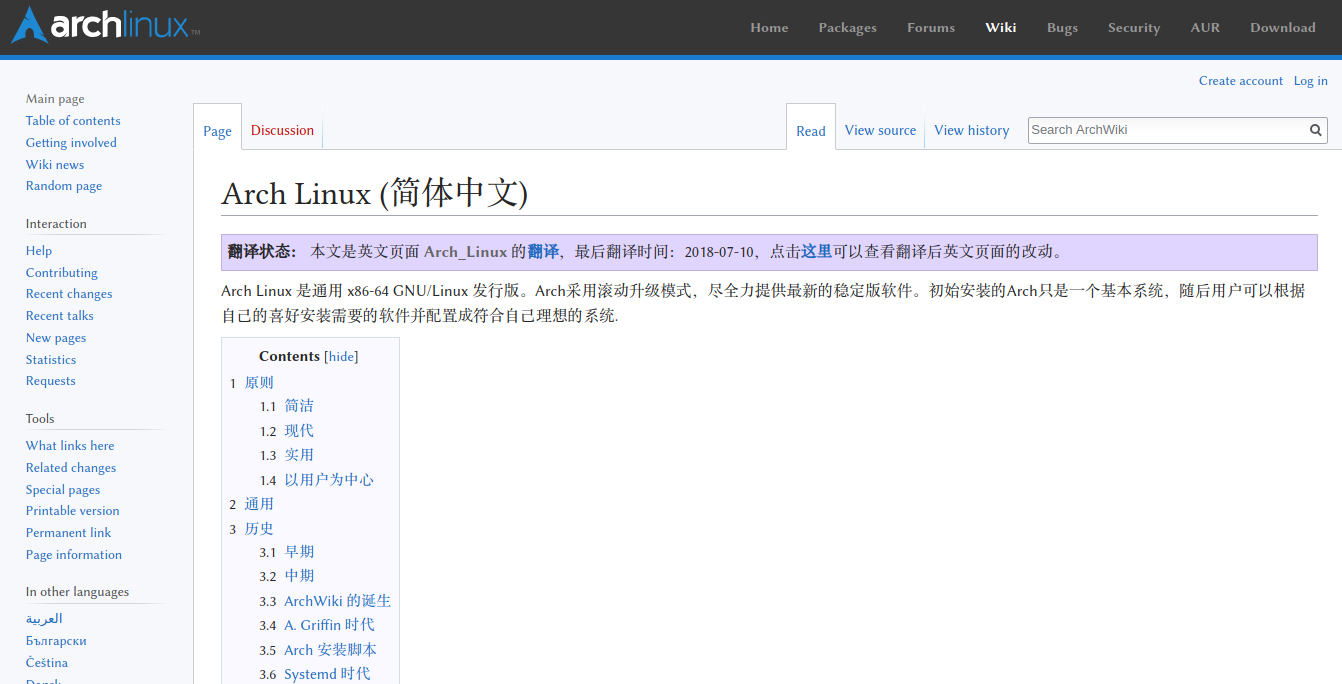1342x684 pixels.
Task: Open the Home navigation item
Action: pos(769,27)
